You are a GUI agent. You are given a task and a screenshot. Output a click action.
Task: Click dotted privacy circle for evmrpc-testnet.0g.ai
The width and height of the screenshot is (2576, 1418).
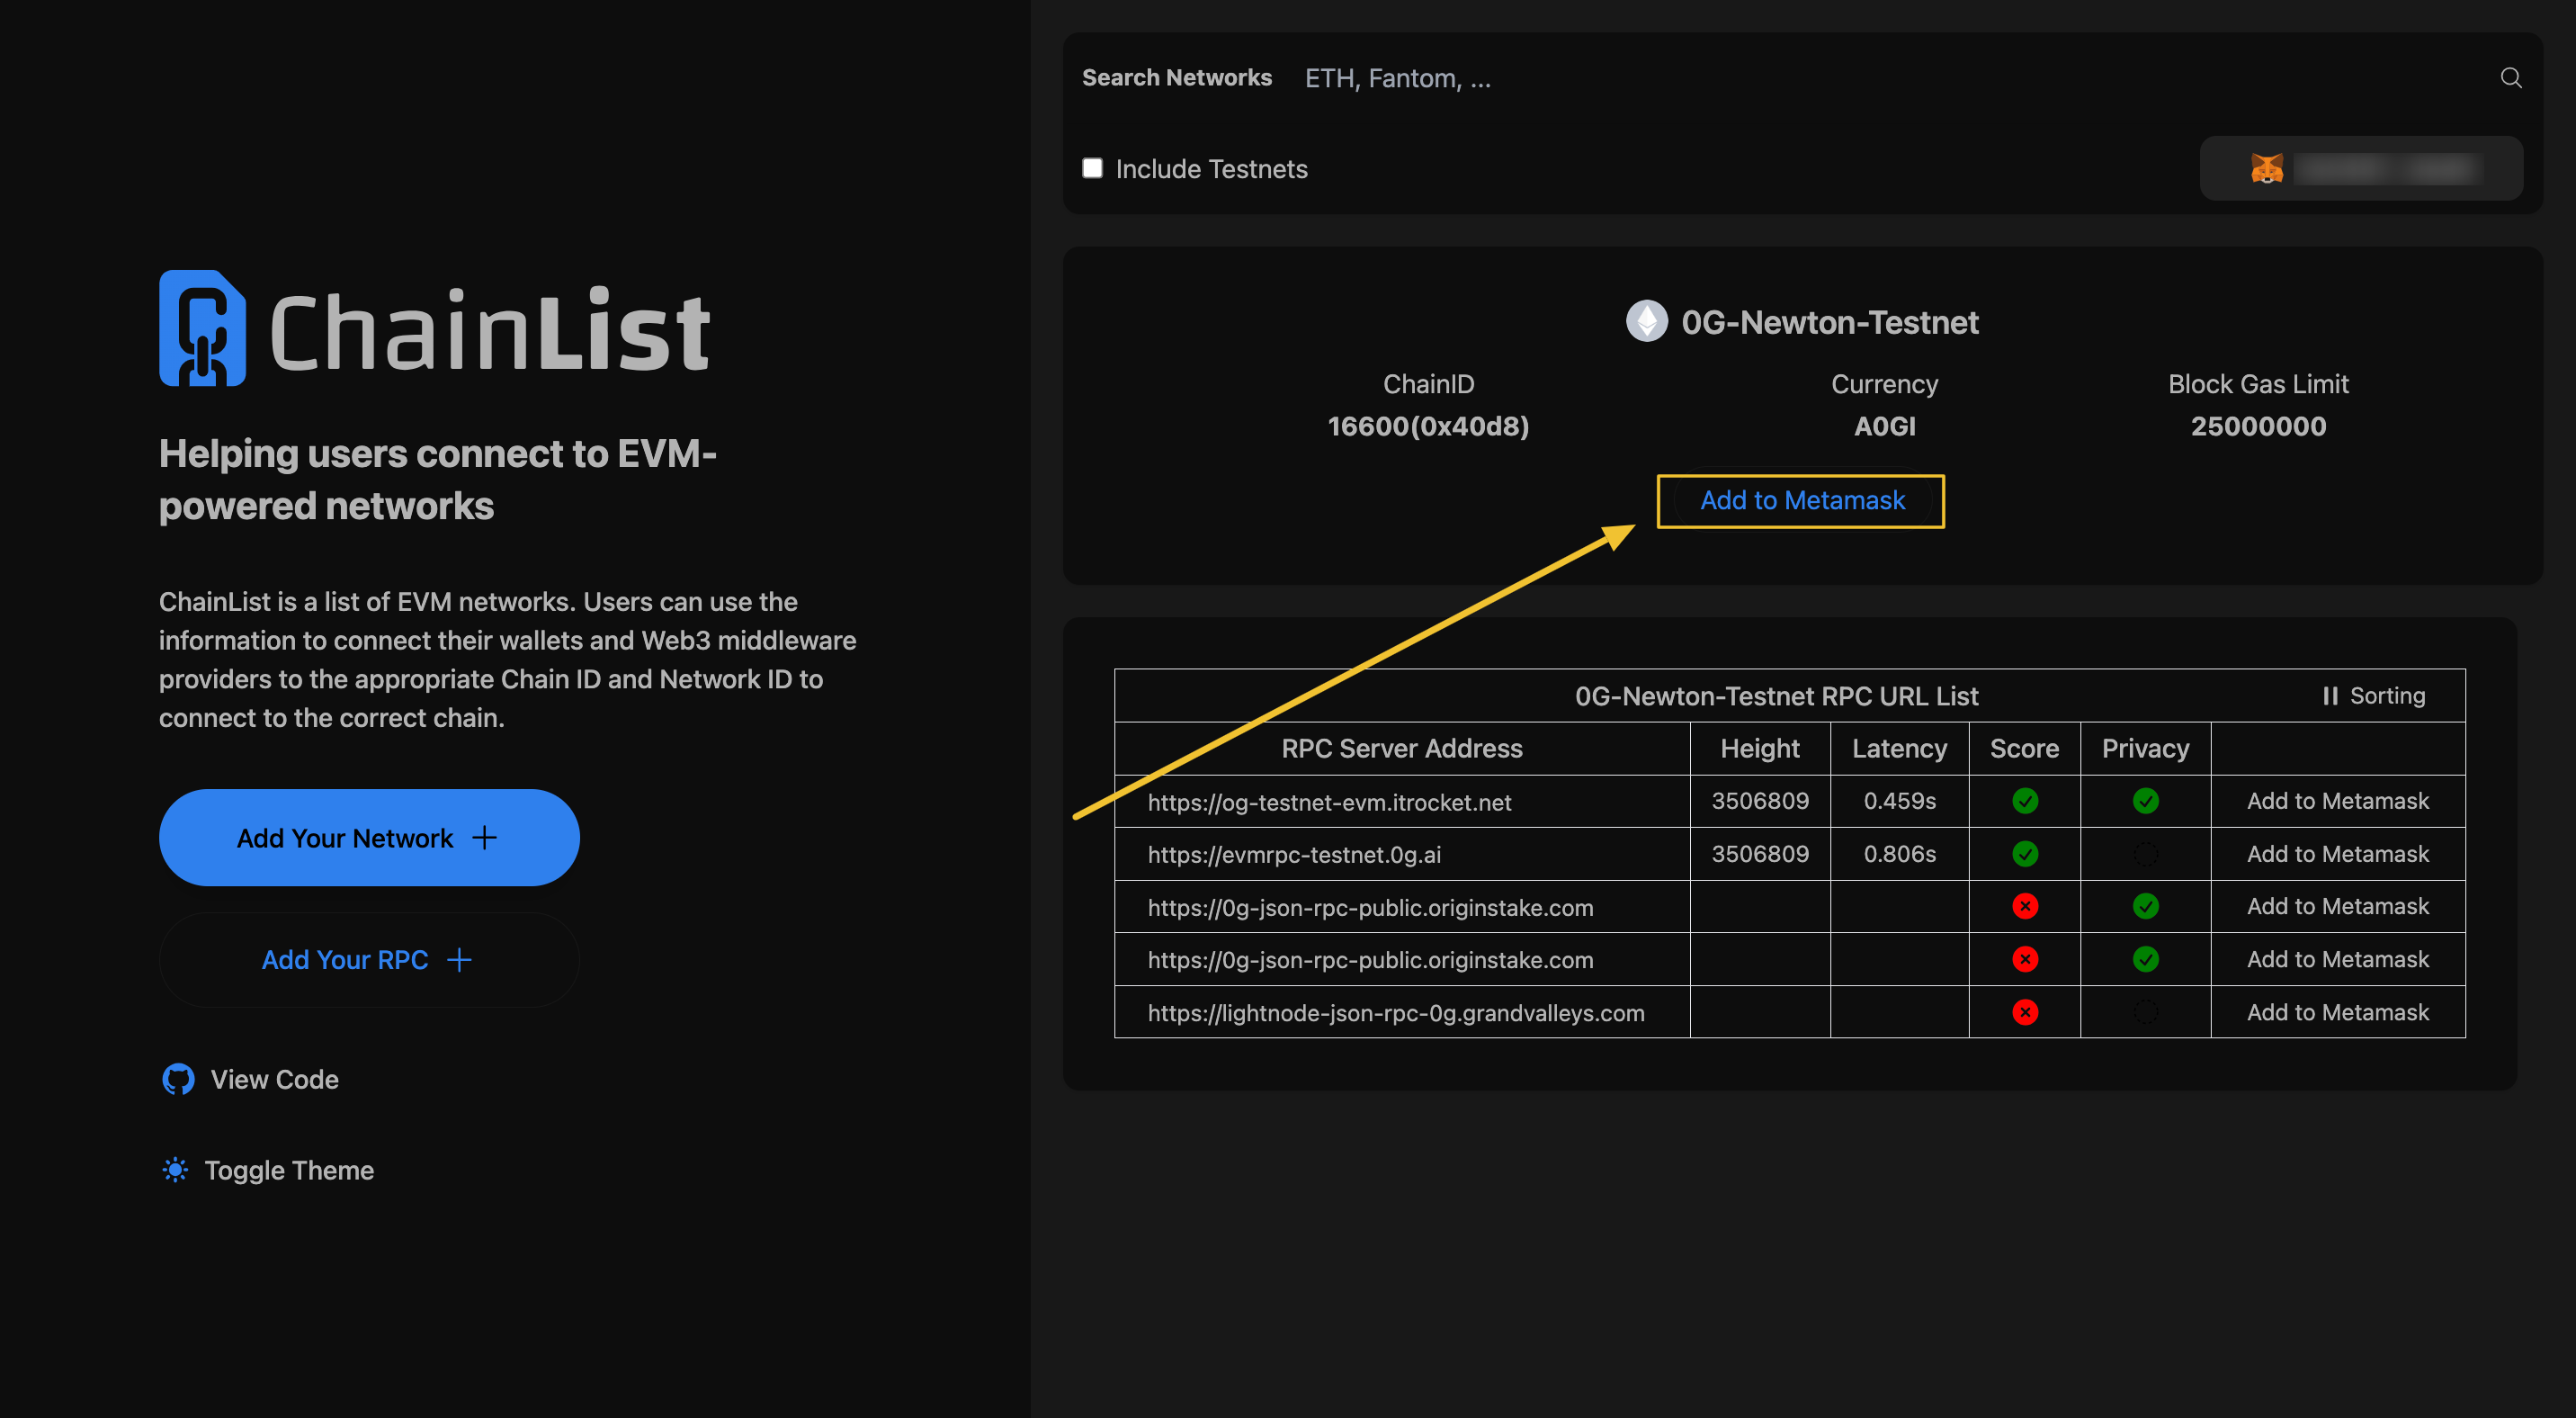[x=2145, y=854]
